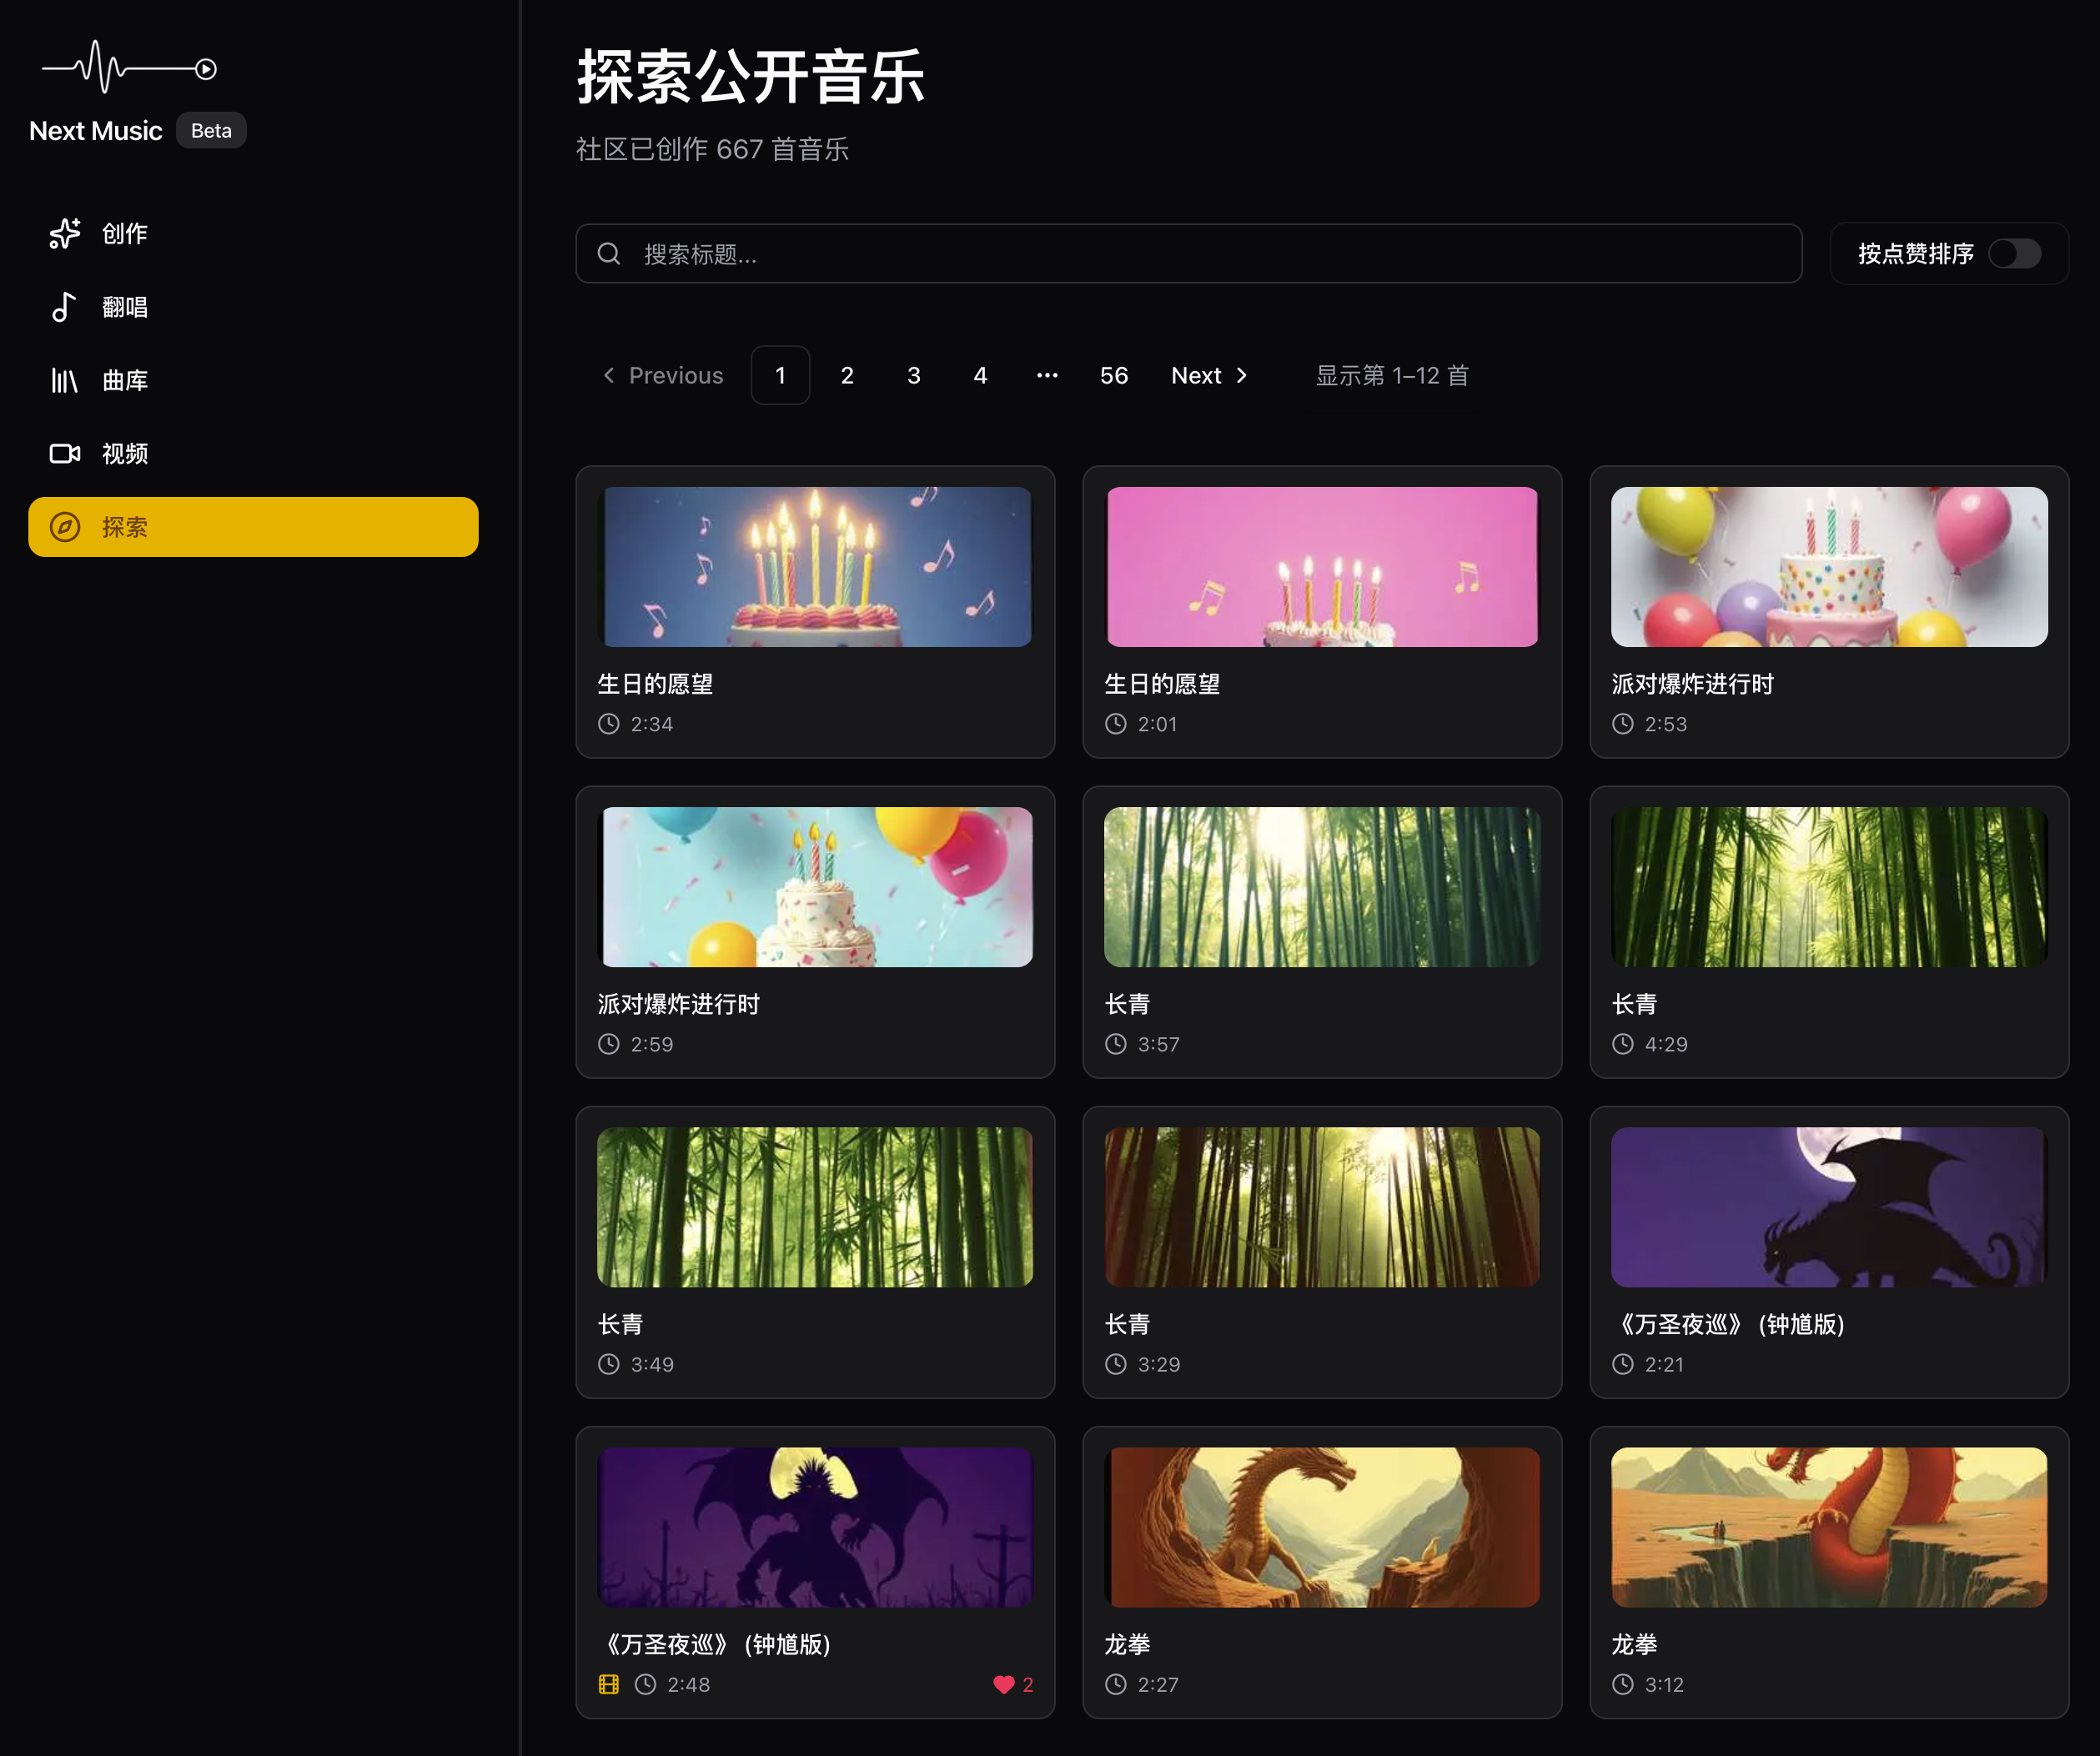Jump to last page 56
This screenshot has width=2100, height=1756.
pyautogui.click(x=1114, y=376)
